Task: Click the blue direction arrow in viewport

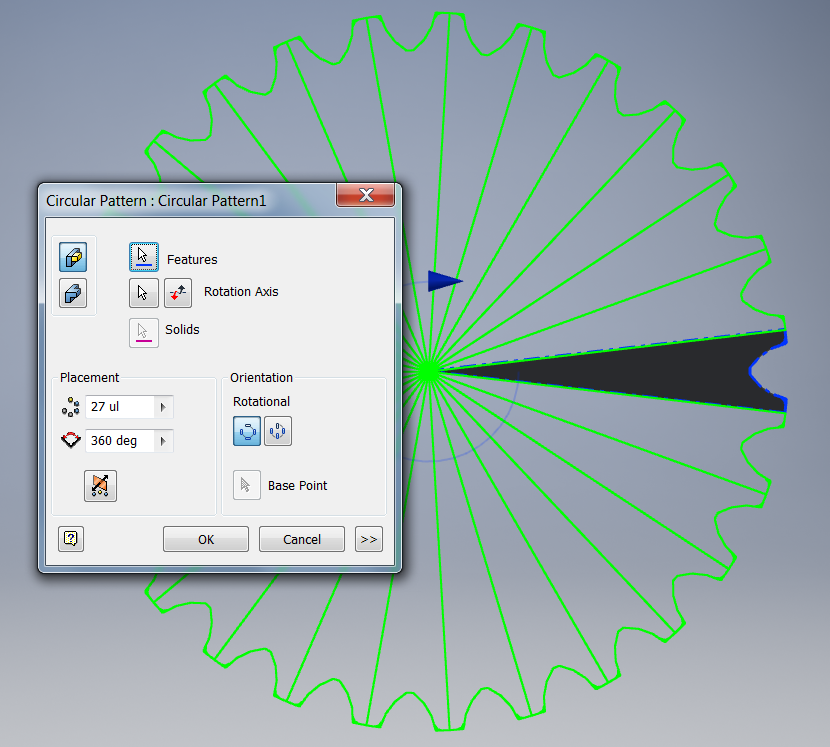Action: coord(445,281)
